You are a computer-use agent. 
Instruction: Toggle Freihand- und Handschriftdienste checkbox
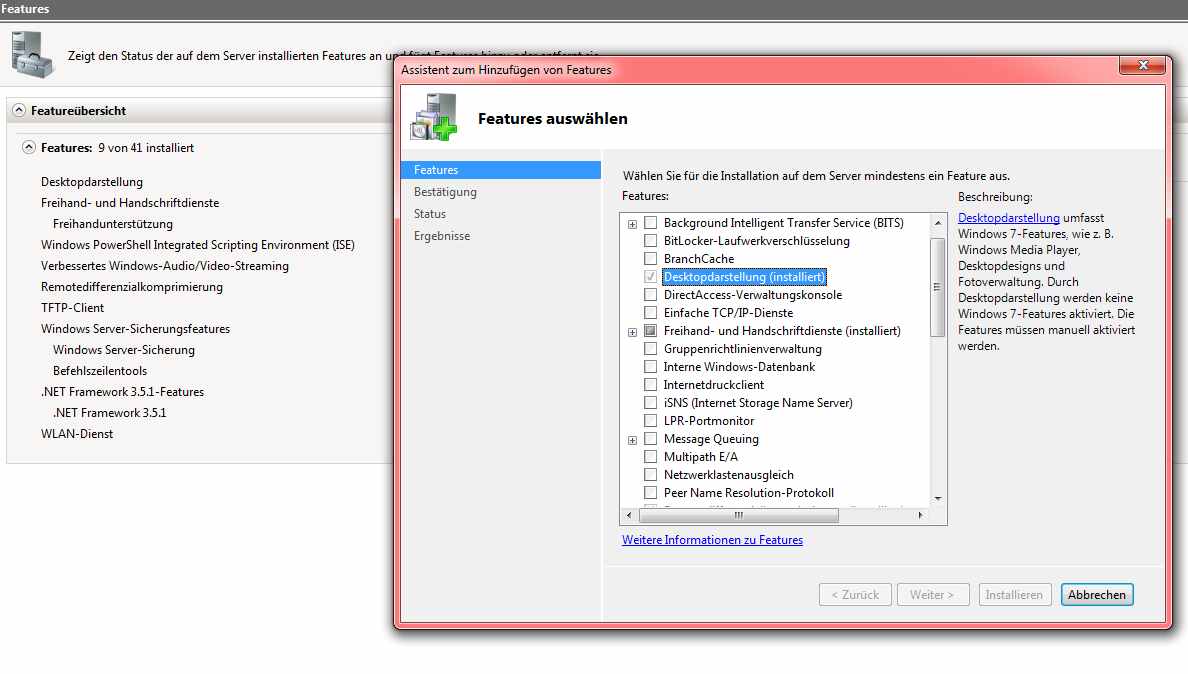click(x=650, y=331)
